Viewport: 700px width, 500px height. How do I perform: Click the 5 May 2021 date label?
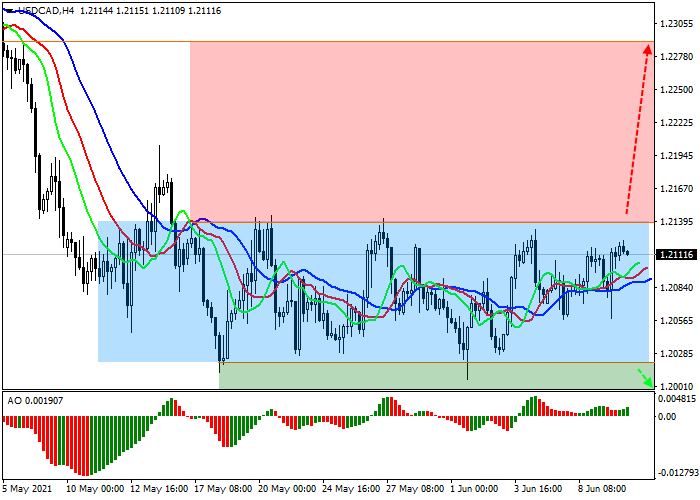(x=27, y=489)
